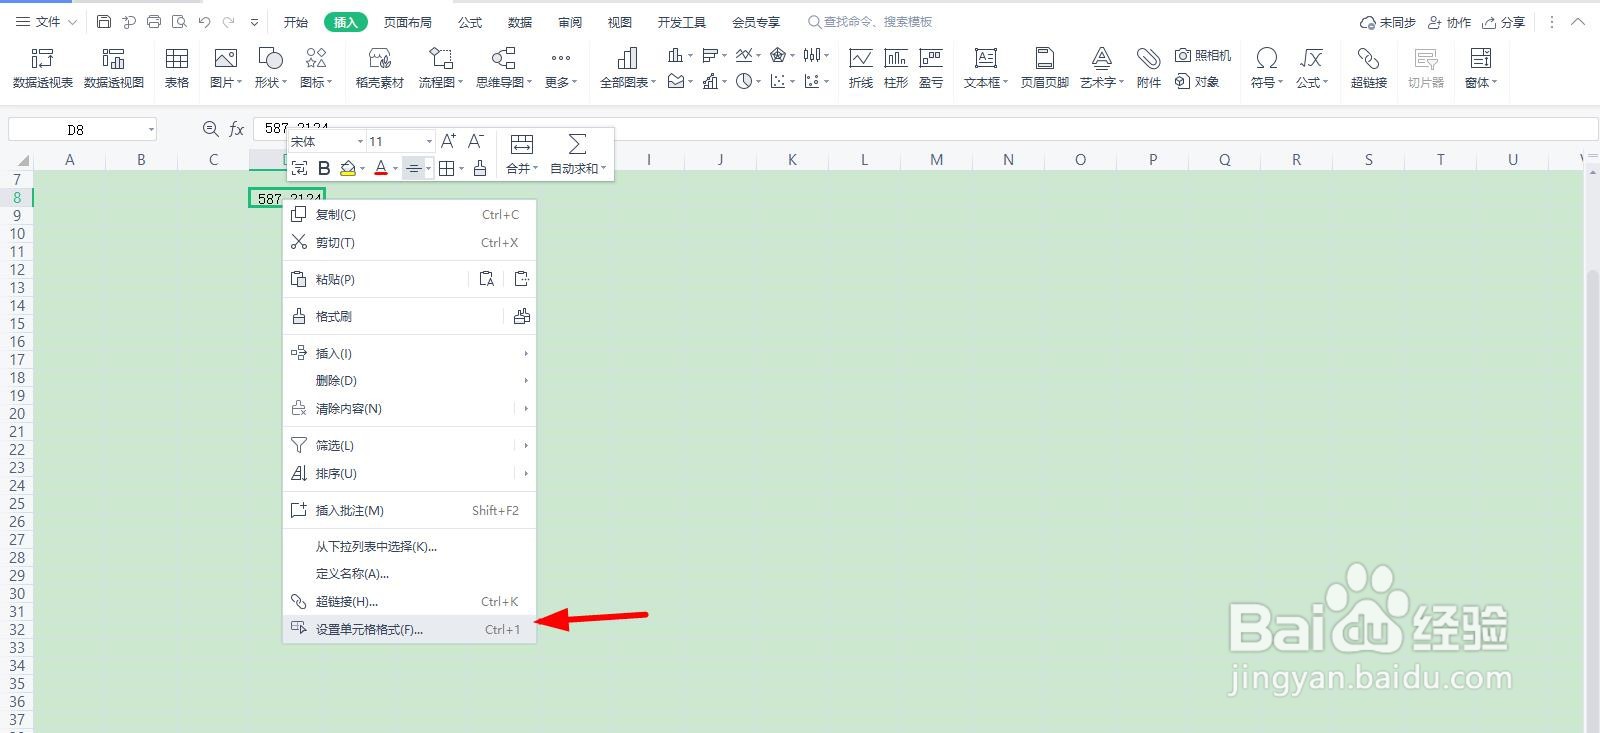This screenshot has height=733, width=1600.
Task: Click the Table (表格) icon
Action: [177, 68]
